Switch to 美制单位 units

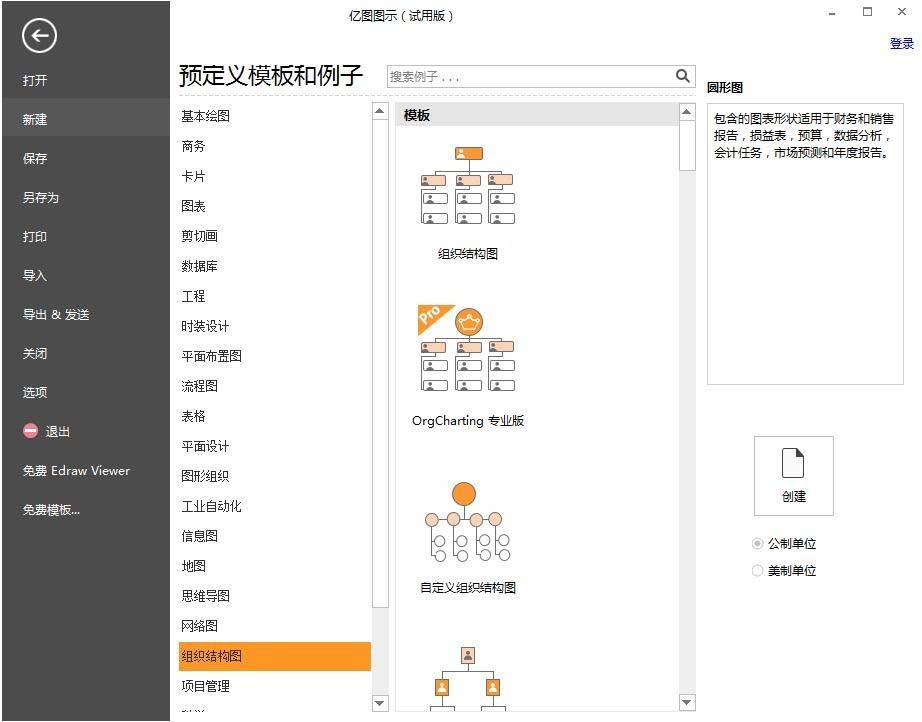point(758,570)
